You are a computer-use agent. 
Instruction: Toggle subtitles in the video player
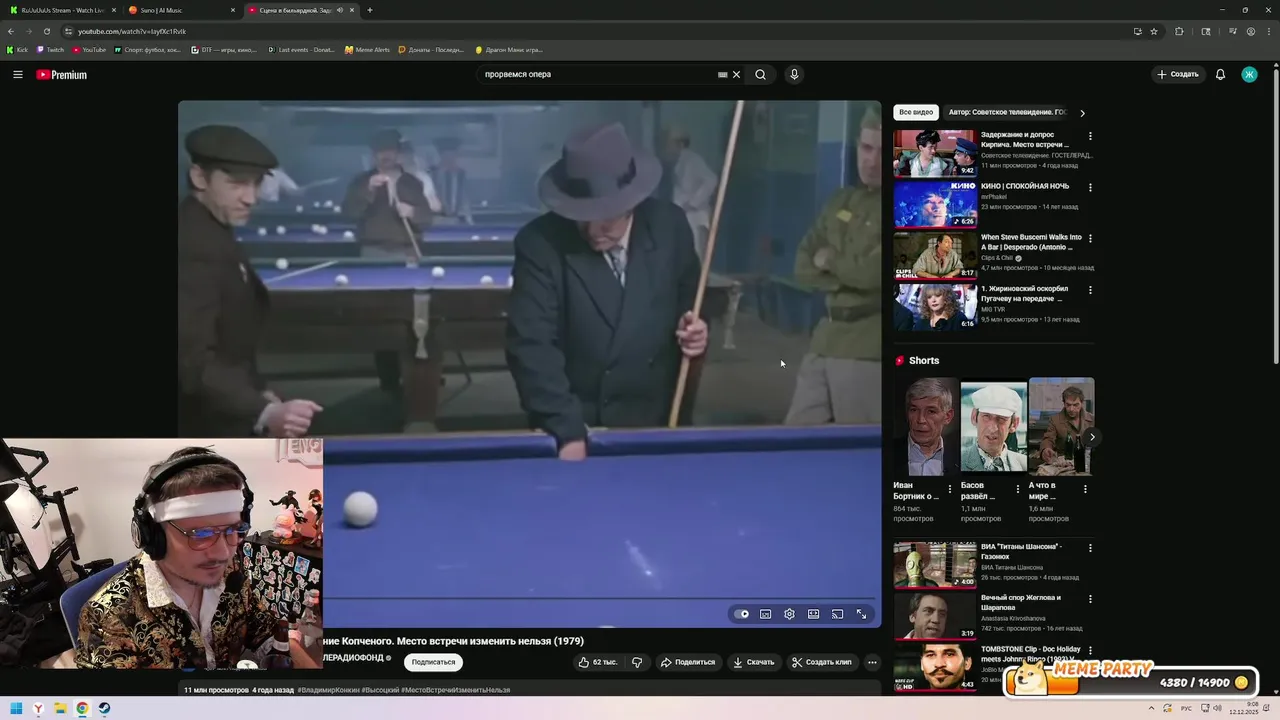click(x=766, y=614)
